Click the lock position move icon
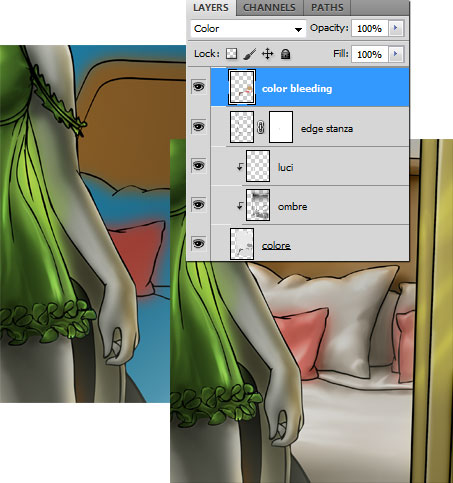 [x=267, y=54]
